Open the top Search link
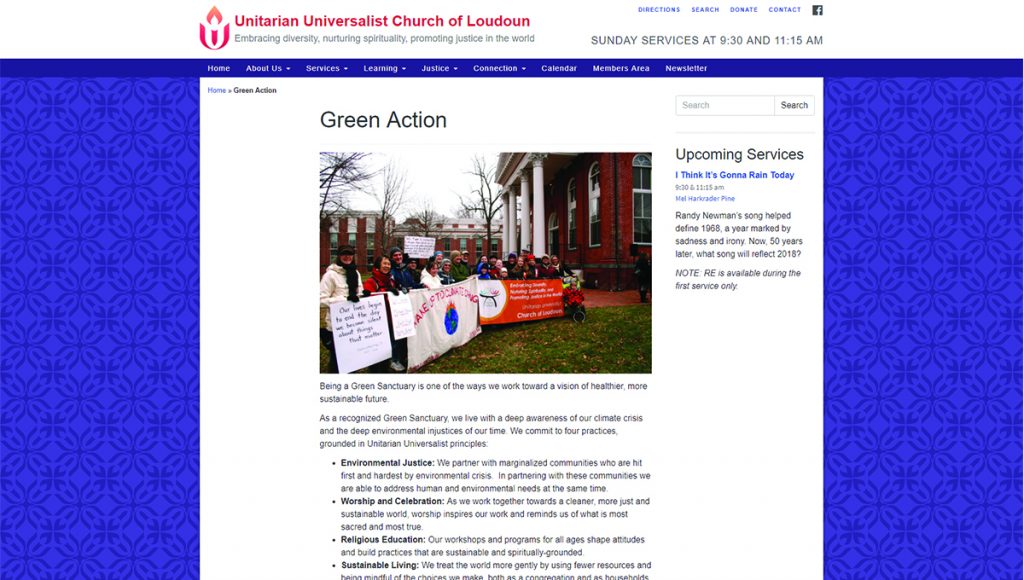Screen dimensions: 1024x580 (x=705, y=10)
